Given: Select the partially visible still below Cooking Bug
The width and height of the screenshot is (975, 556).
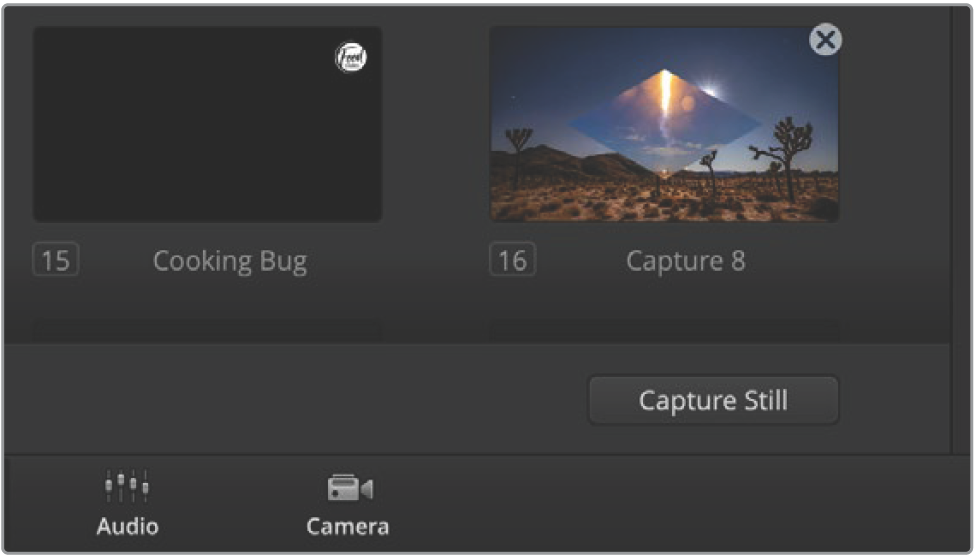Looking at the screenshot, I should (x=207, y=331).
